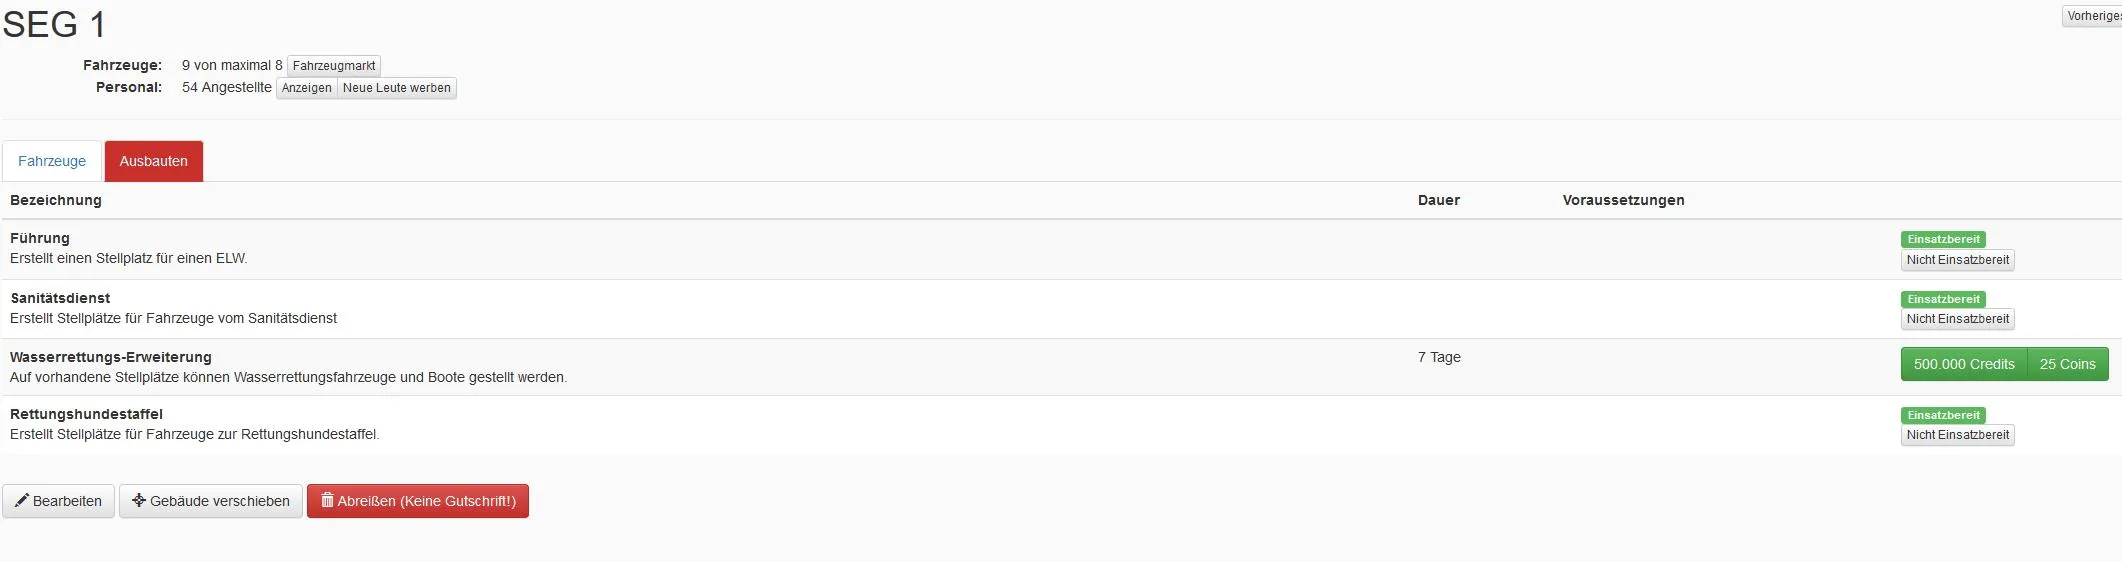This screenshot has width=2122, height=562.
Task: Select the Ausbauten tab
Action: tap(153, 161)
